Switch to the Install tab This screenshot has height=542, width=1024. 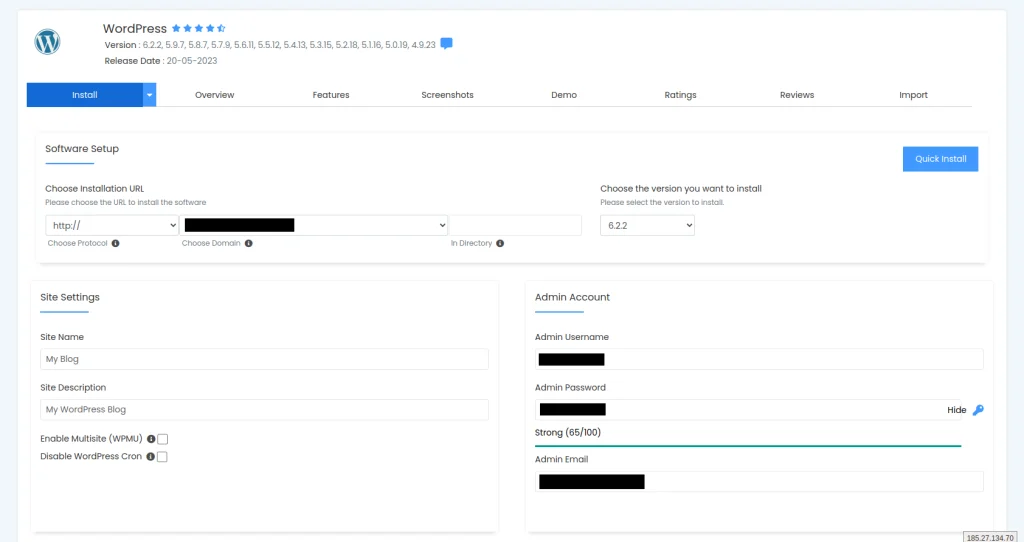click(x=85, y=95)
